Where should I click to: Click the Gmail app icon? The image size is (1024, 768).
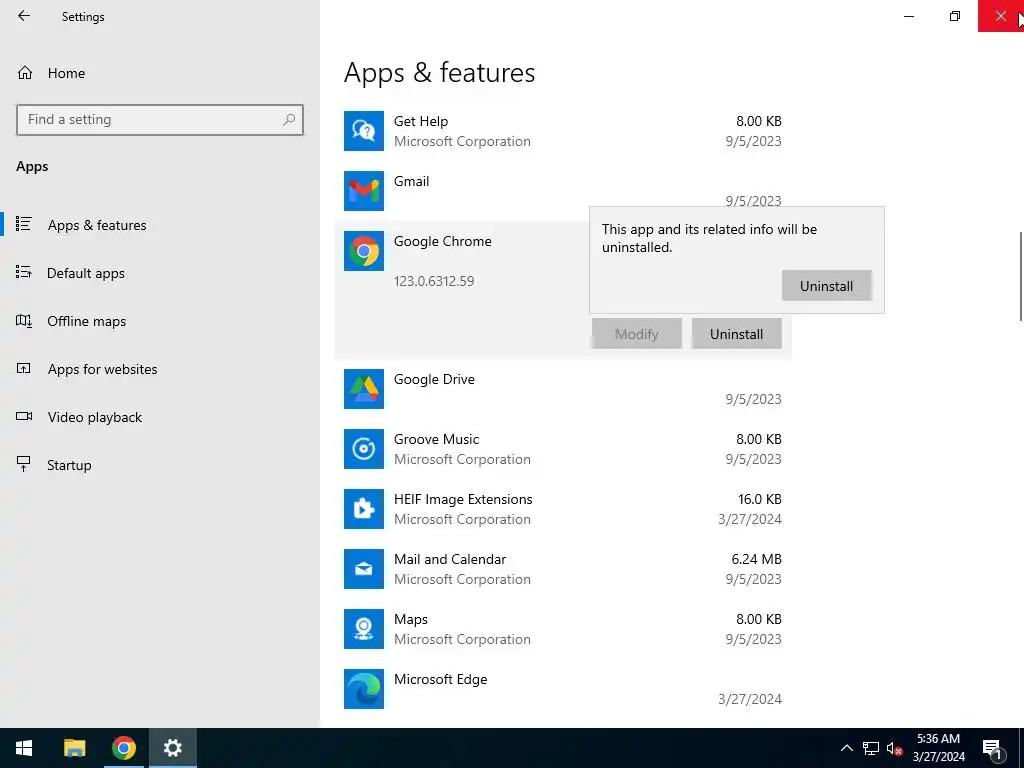click(x=364, y=191)
